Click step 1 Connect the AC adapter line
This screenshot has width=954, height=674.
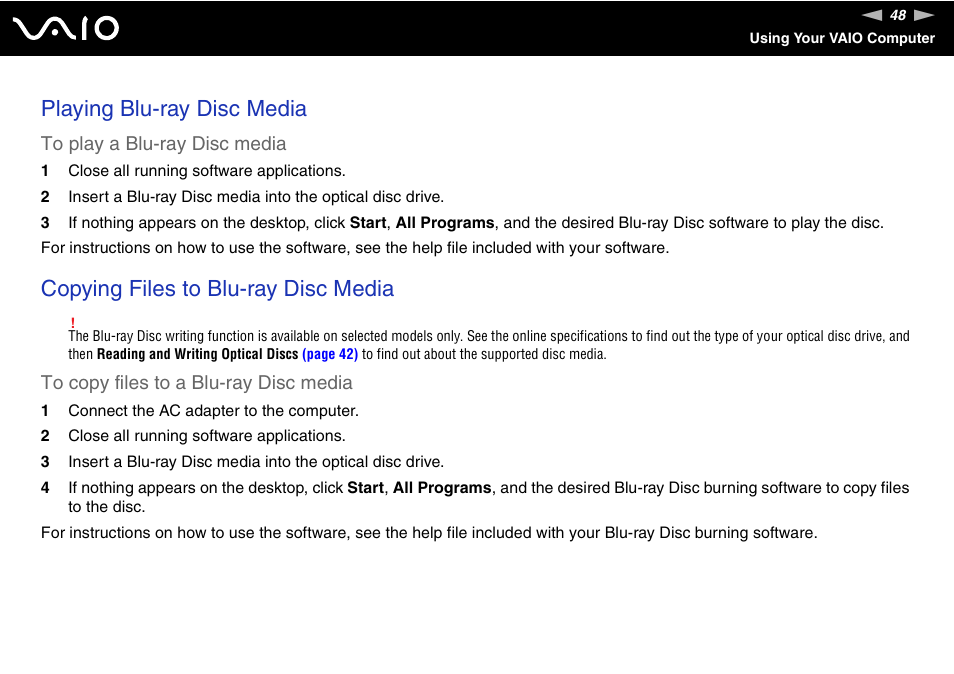tap(213, 410)
